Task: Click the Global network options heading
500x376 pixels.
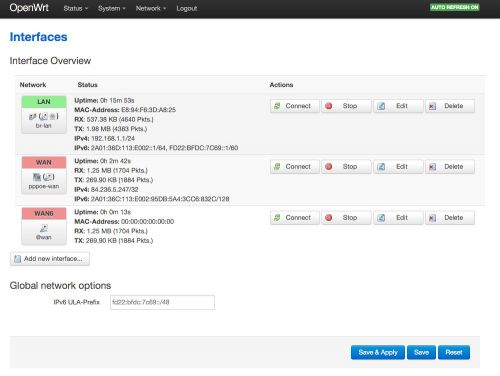Action: pos(60,285)
